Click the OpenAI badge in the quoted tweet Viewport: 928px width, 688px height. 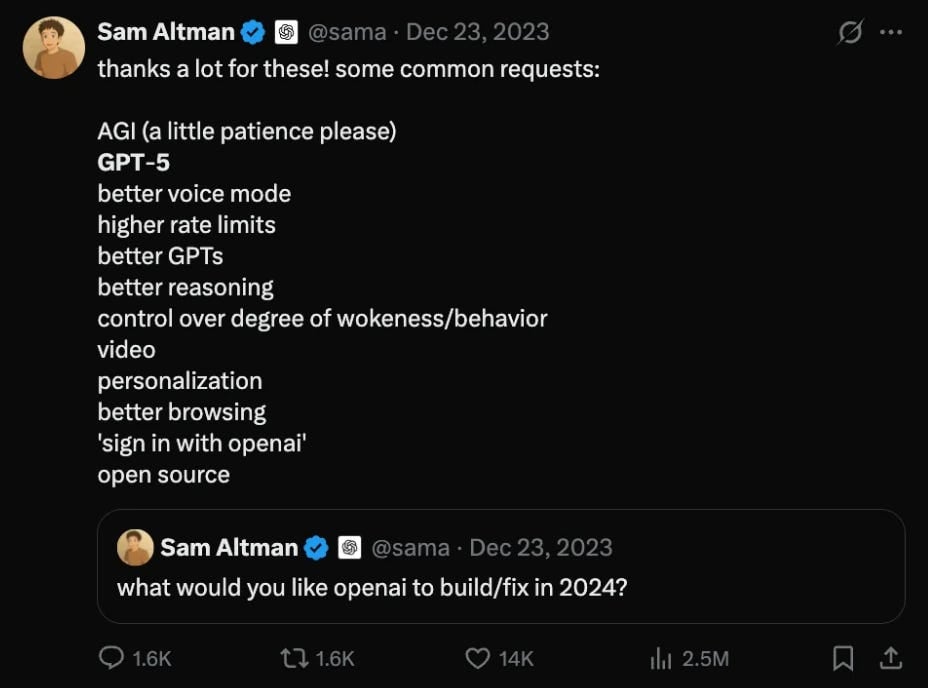coord(349,548)
